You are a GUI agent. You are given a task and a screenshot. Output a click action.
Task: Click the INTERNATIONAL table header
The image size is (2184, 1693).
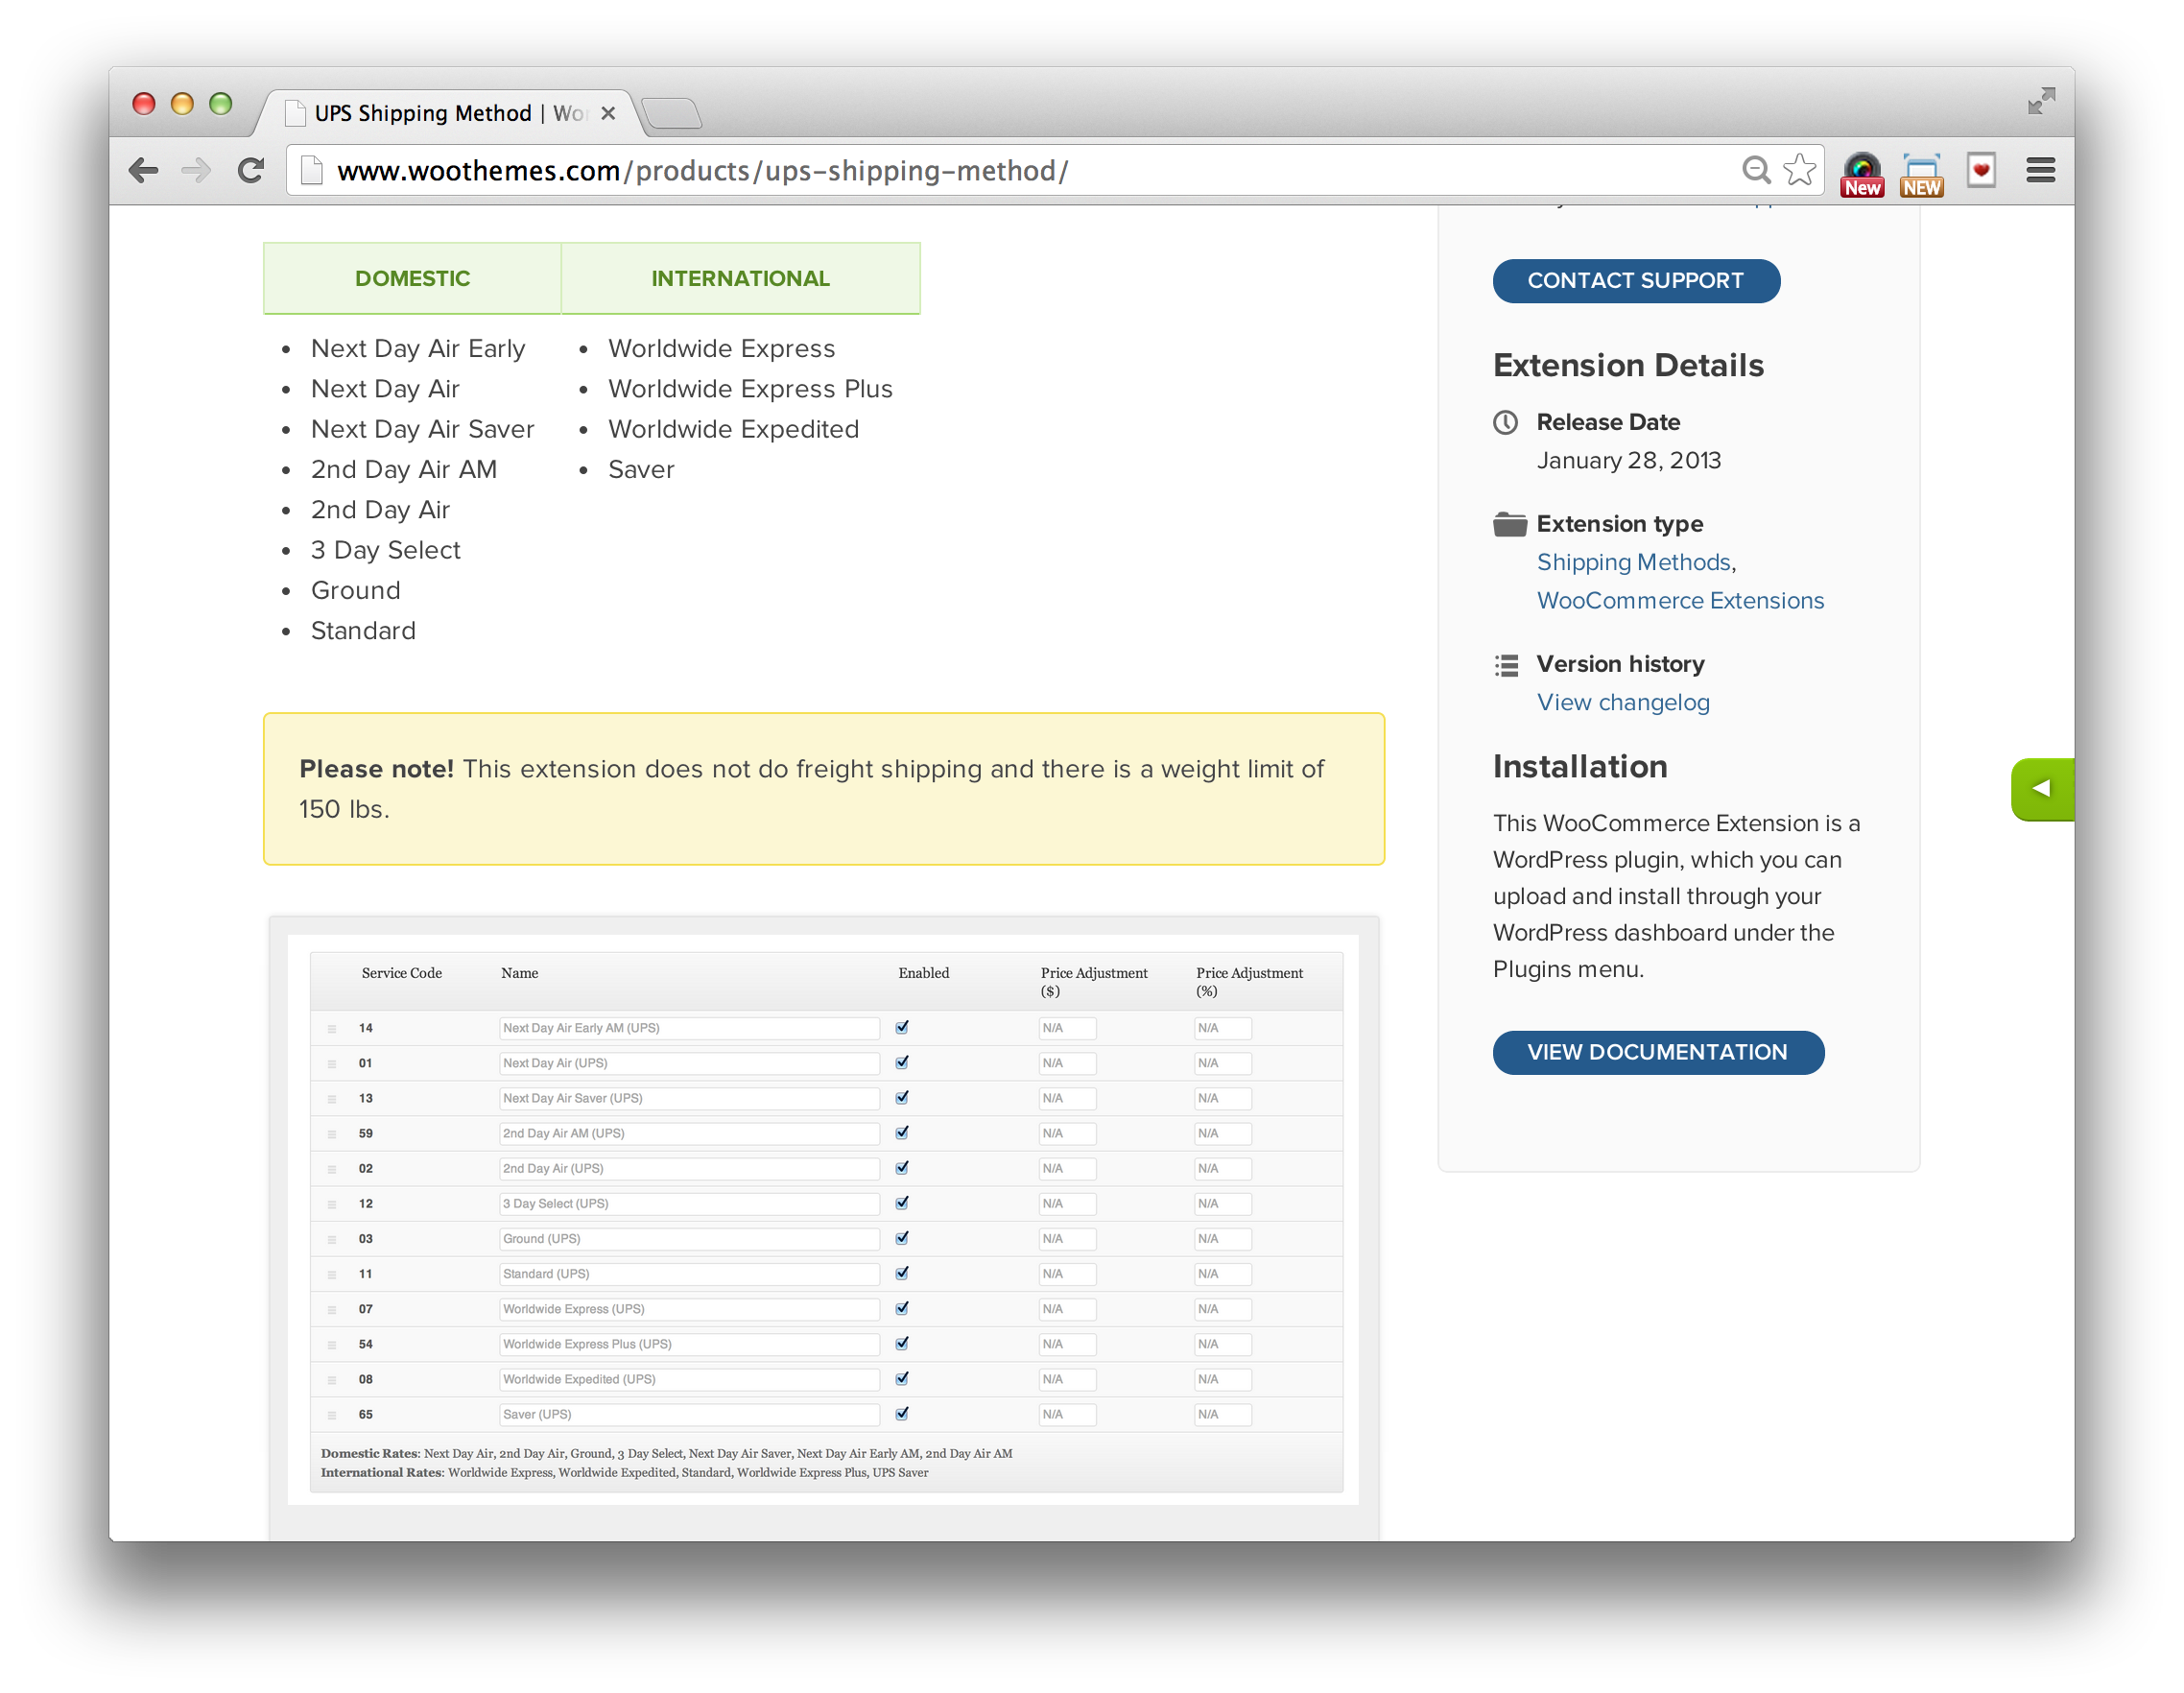click(x=740, y=278)
